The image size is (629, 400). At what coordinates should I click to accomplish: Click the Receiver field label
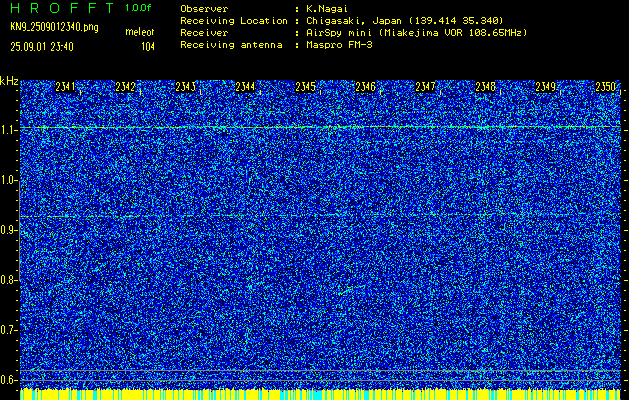coord(204,32)
